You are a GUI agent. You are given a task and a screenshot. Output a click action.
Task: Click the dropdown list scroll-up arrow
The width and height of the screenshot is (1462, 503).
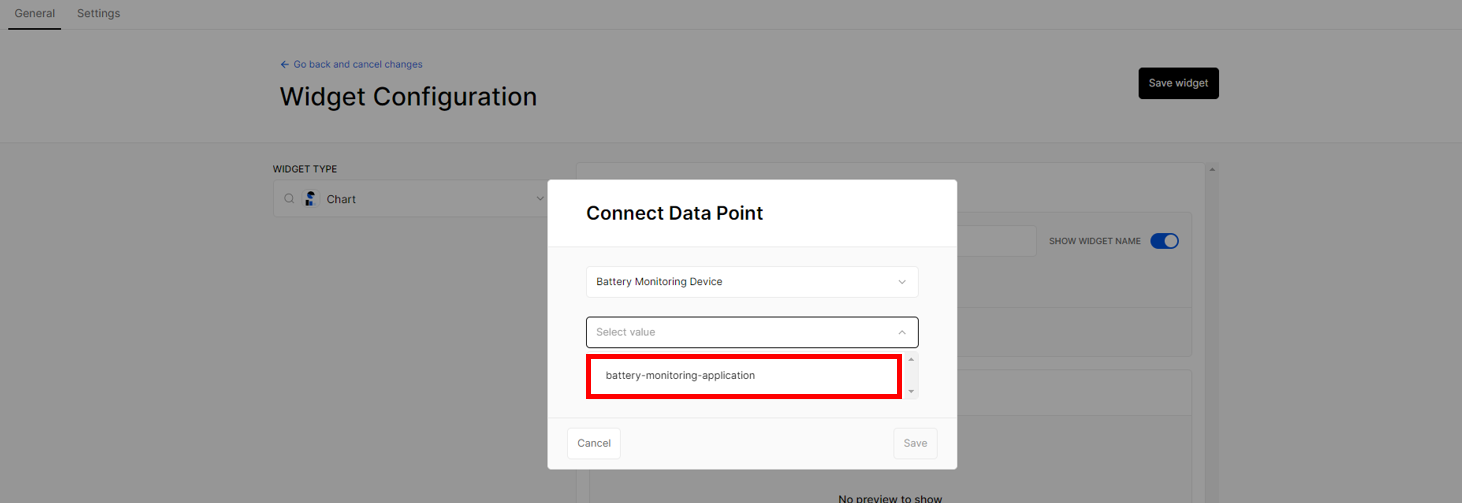tap(911, 360)
